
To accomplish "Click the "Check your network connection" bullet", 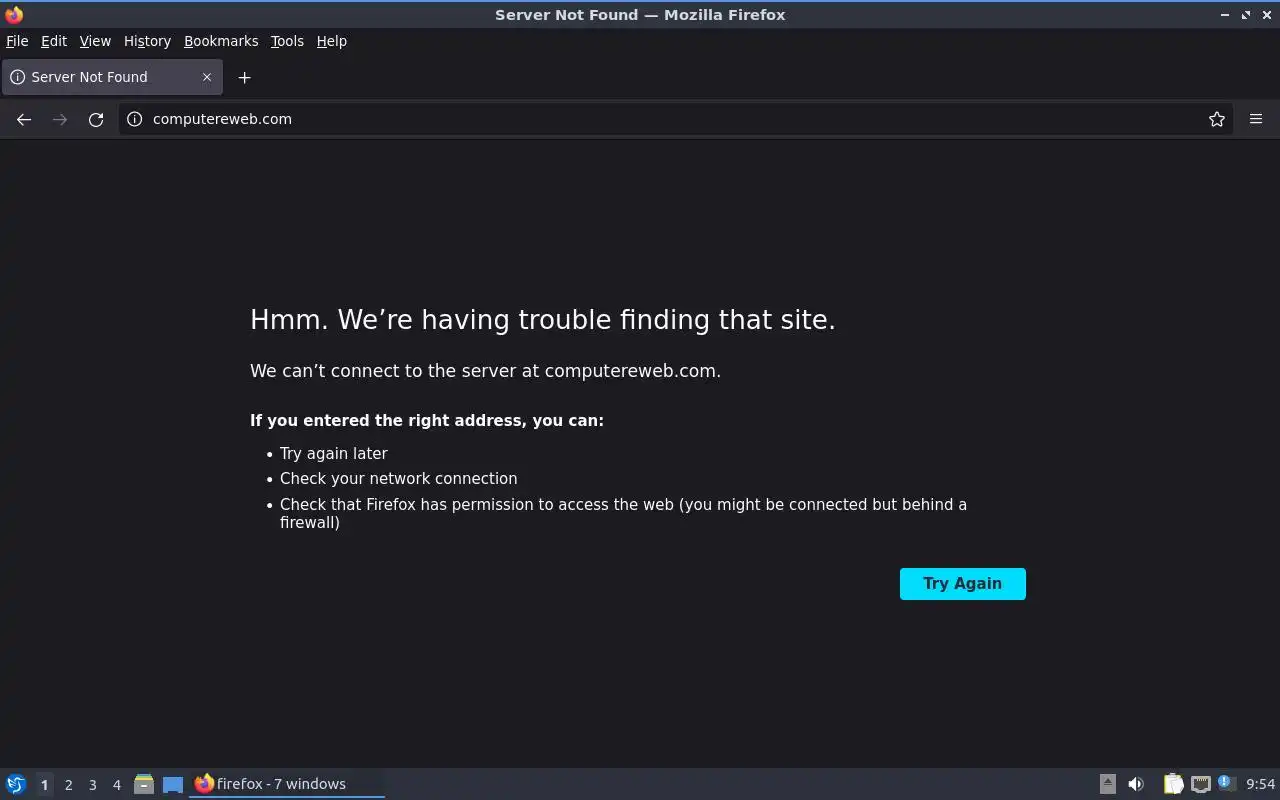I will (x=399, y=478).
